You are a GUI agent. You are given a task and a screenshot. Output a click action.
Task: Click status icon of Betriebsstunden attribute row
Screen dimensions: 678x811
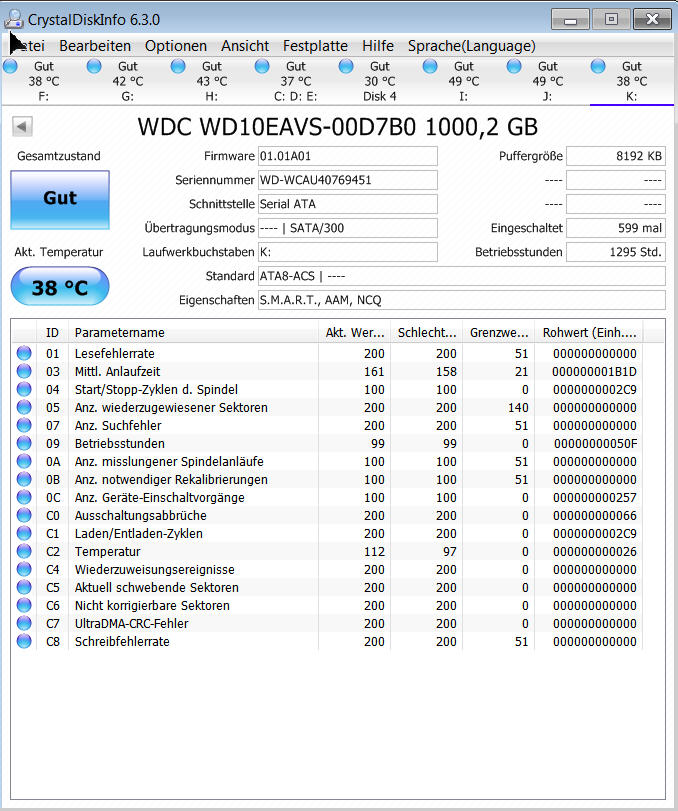pyautogui.click(x=24, y=443)
